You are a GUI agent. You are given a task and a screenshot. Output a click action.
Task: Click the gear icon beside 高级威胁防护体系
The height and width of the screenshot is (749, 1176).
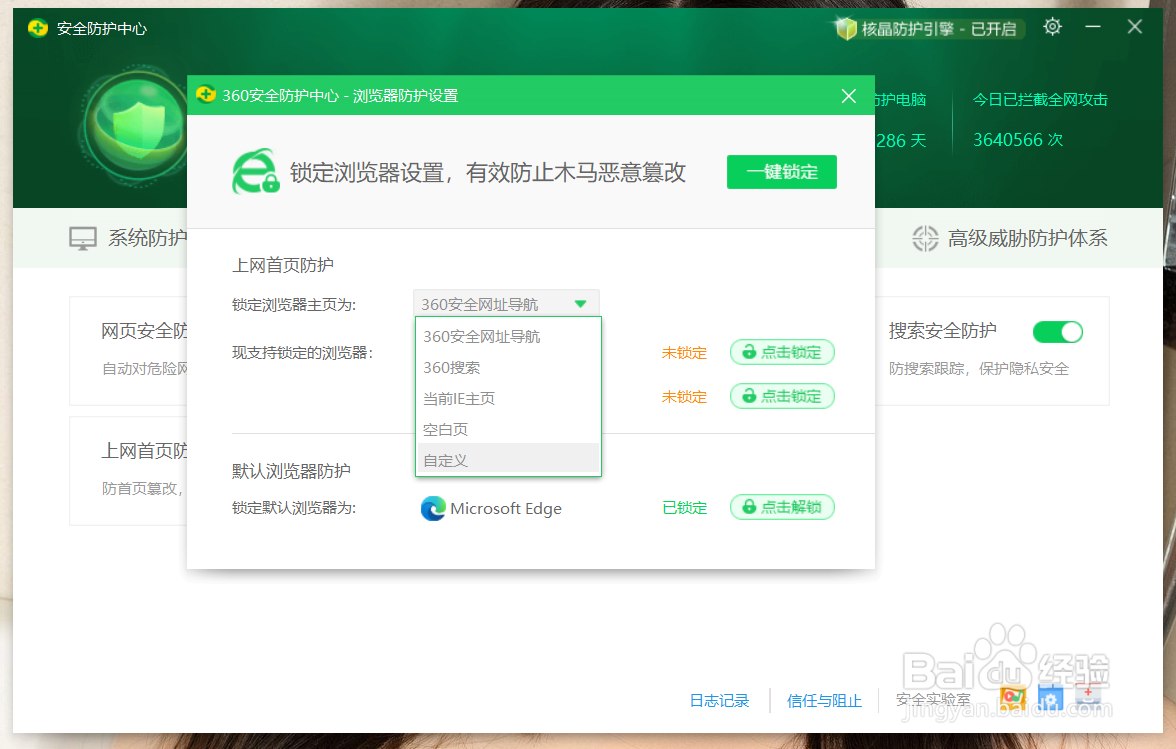[925, 238]
